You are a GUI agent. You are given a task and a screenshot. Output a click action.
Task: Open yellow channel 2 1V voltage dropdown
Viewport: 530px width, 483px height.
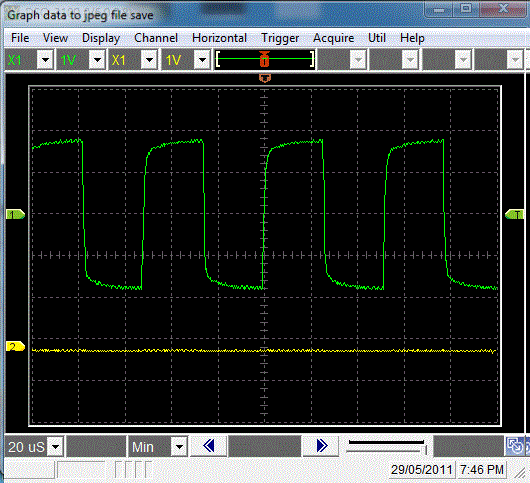pos(202,60)
